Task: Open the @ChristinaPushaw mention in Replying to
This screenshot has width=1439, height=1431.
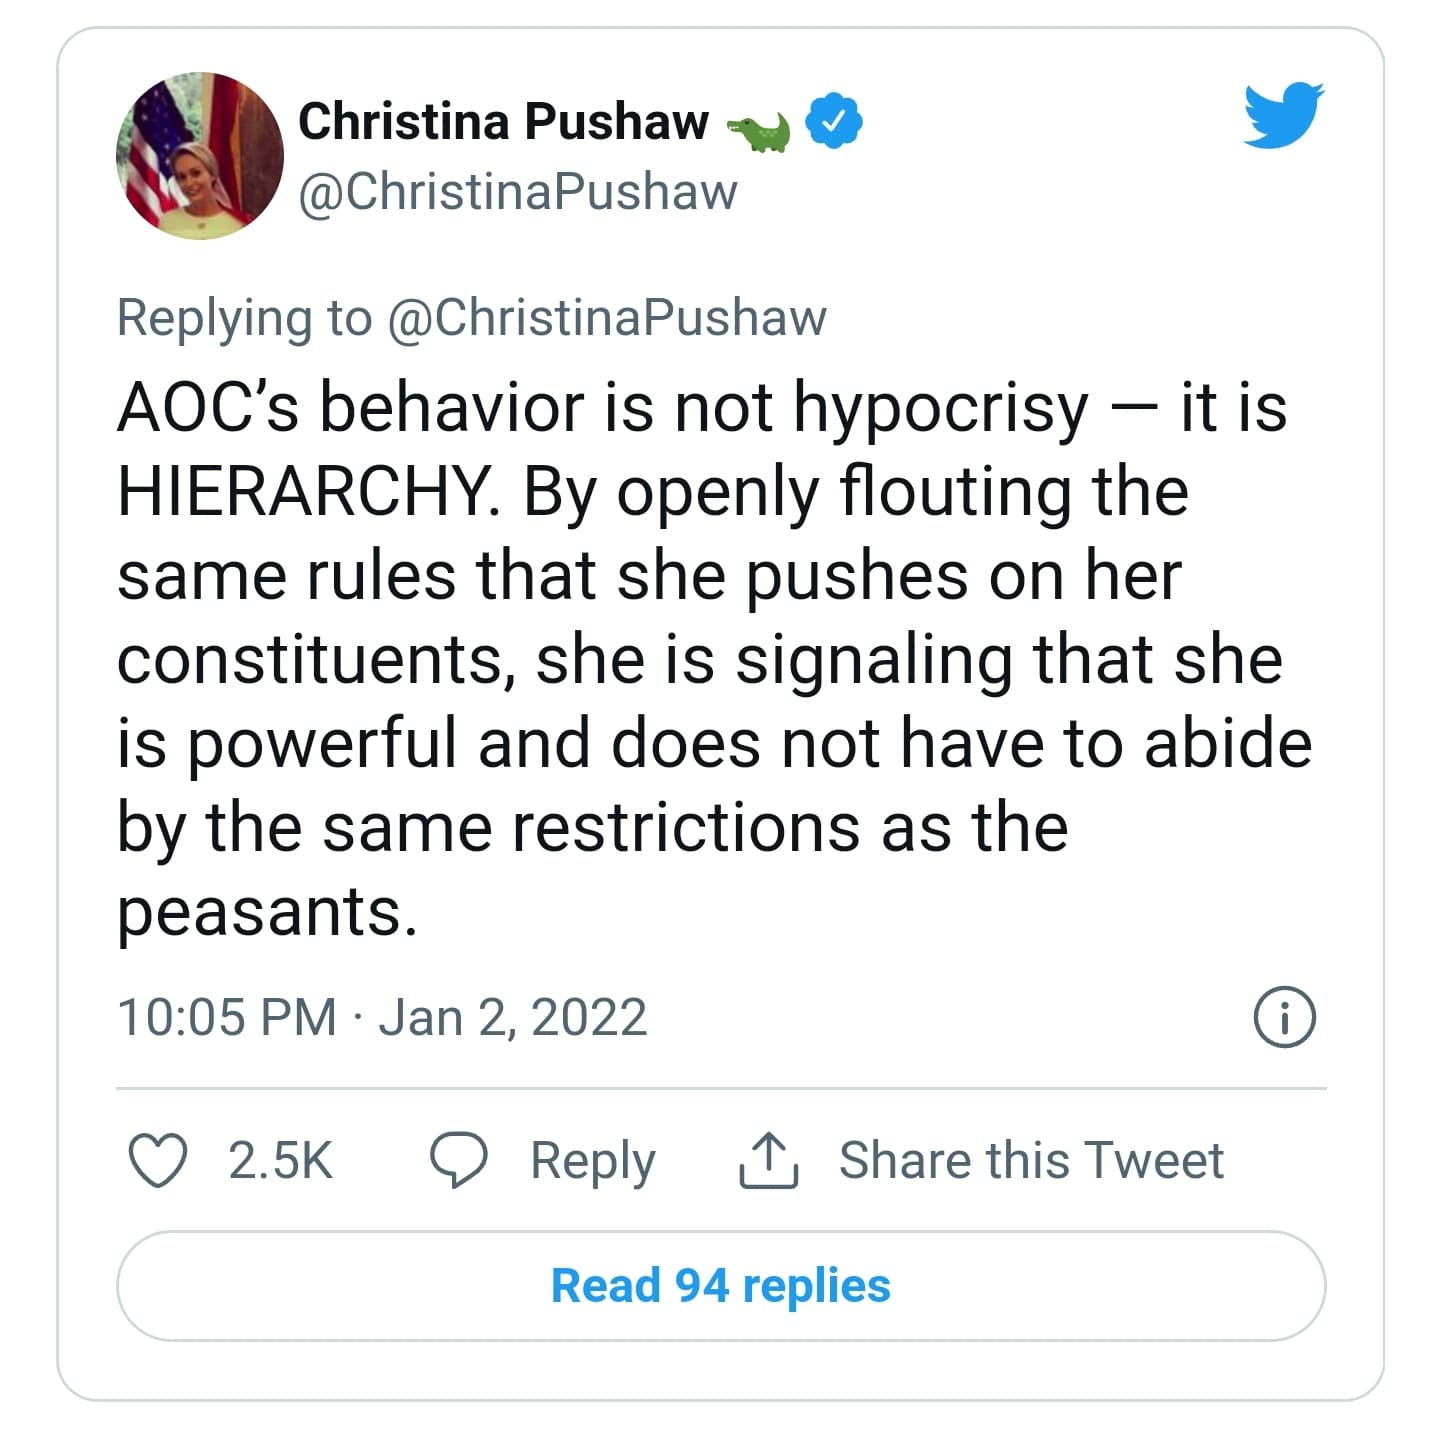Action: 607,318
